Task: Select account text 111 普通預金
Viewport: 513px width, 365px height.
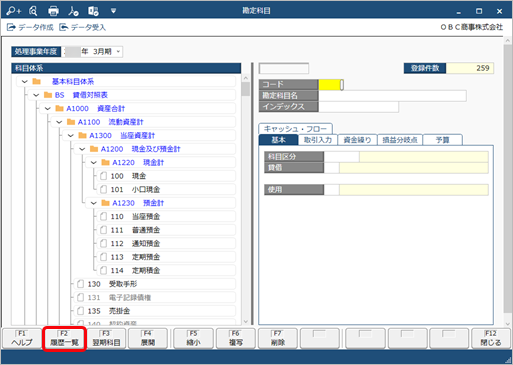Action: 135,230
